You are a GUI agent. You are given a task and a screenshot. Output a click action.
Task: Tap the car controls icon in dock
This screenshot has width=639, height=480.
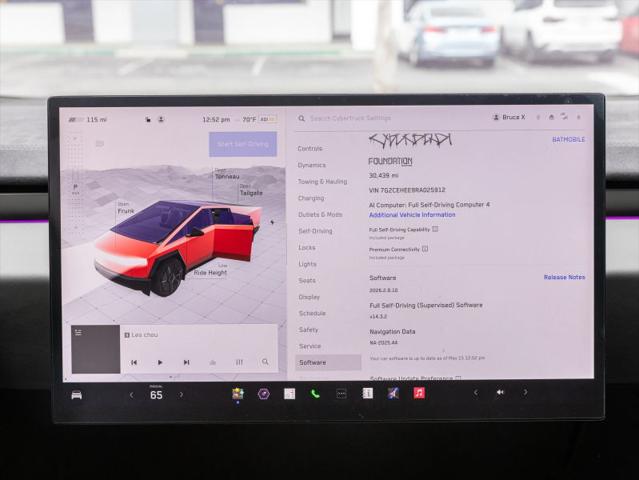coord(77,395)
